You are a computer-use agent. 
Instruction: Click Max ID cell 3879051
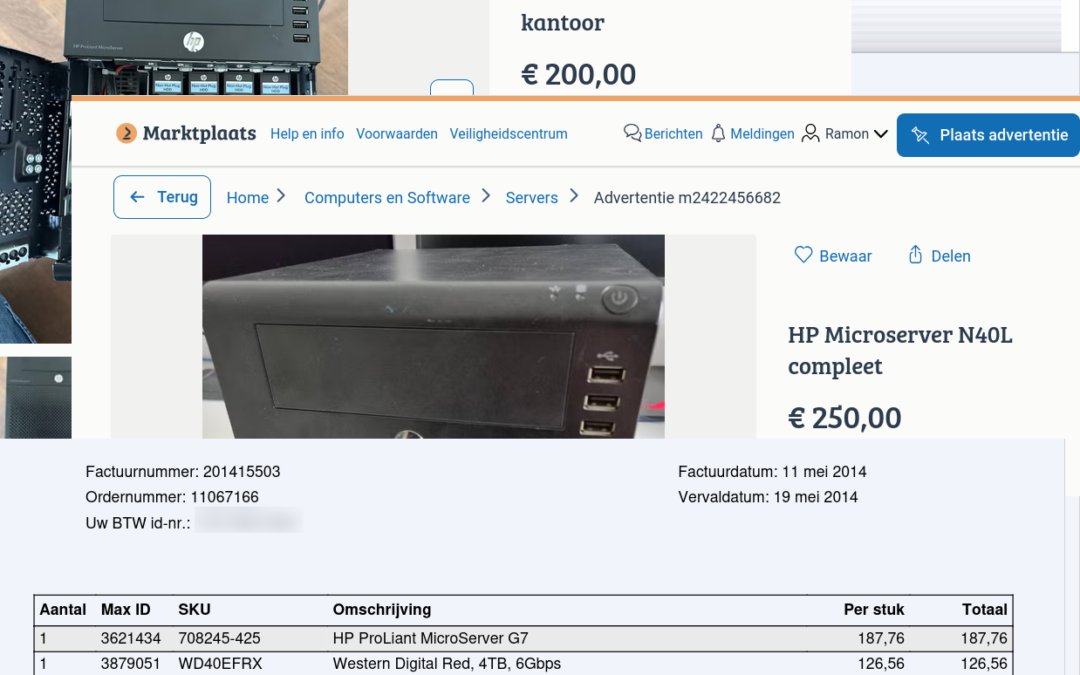click(x=131, y=664)
